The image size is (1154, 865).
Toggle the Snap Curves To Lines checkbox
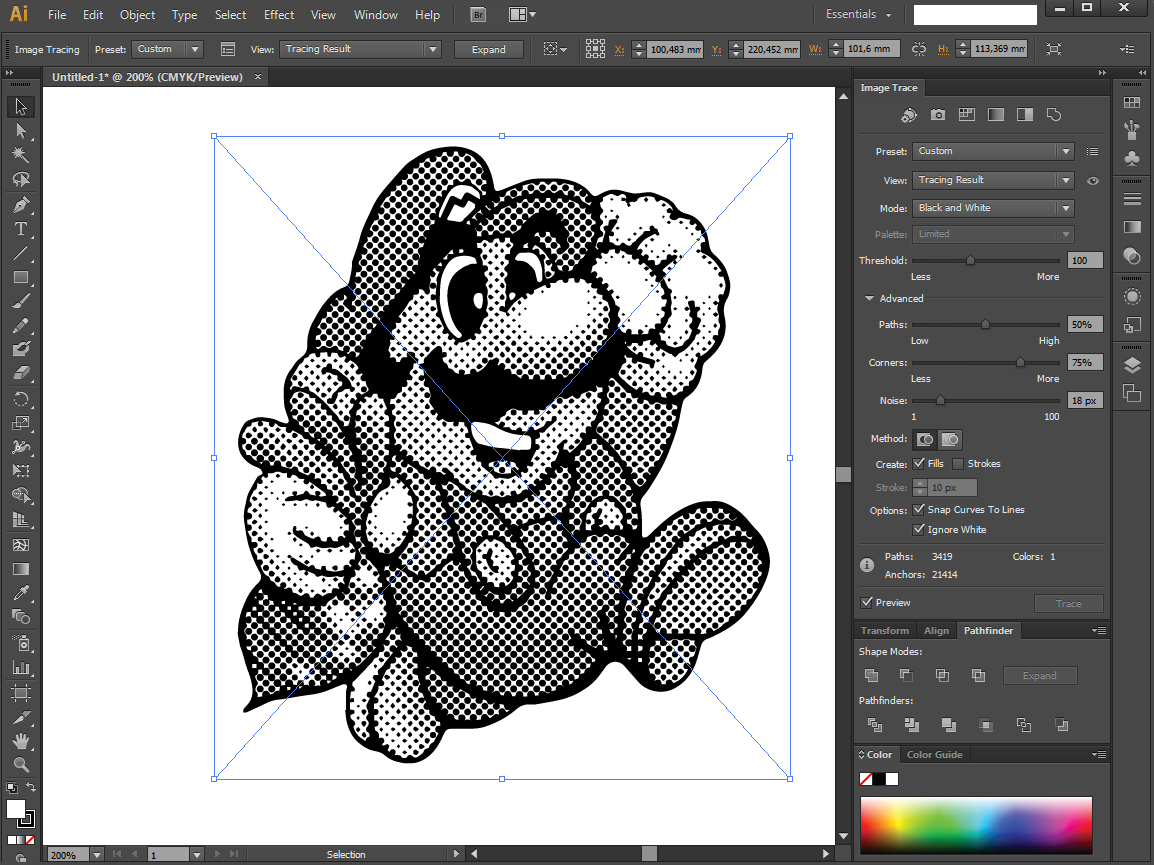coord(919,510)
